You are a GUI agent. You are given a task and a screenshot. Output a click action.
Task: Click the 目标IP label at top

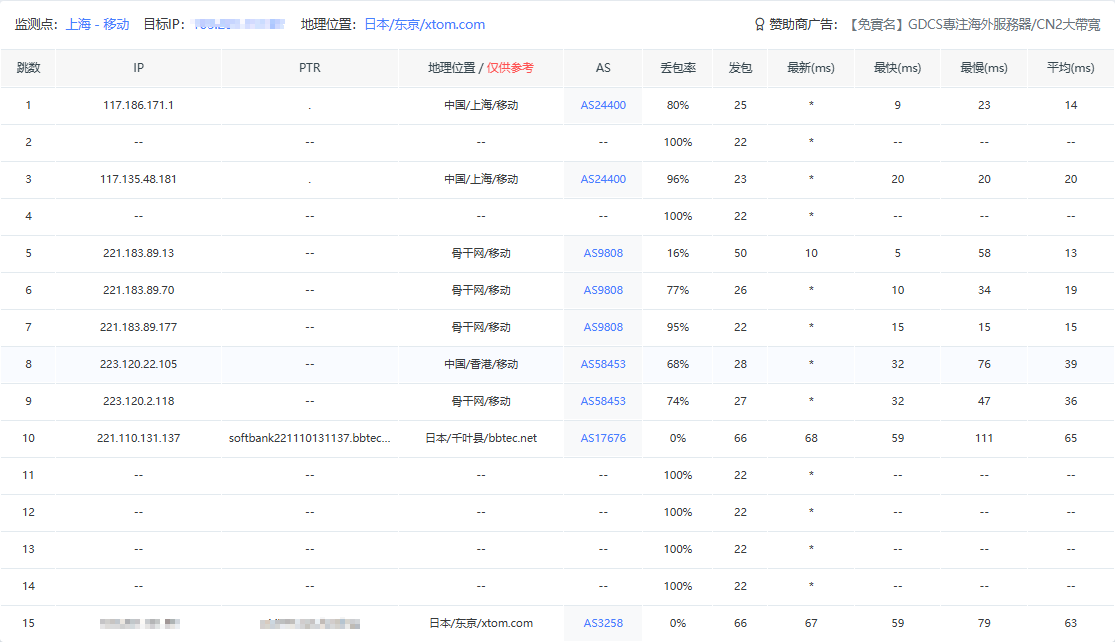pyautogui.click(x=164, y=24)
